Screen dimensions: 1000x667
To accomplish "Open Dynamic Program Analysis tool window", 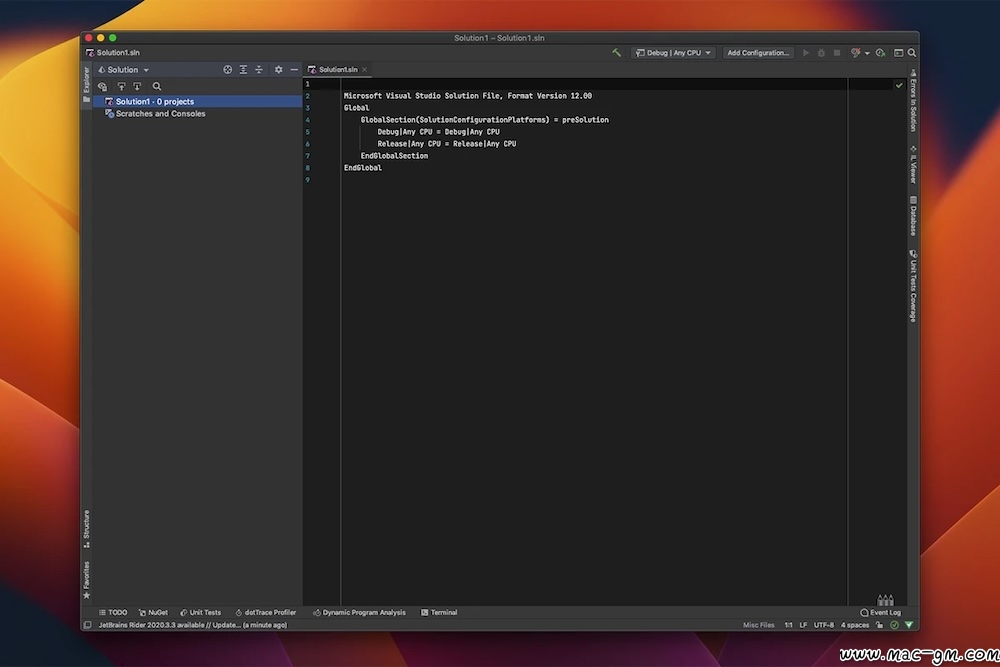I will pos(359,612).
